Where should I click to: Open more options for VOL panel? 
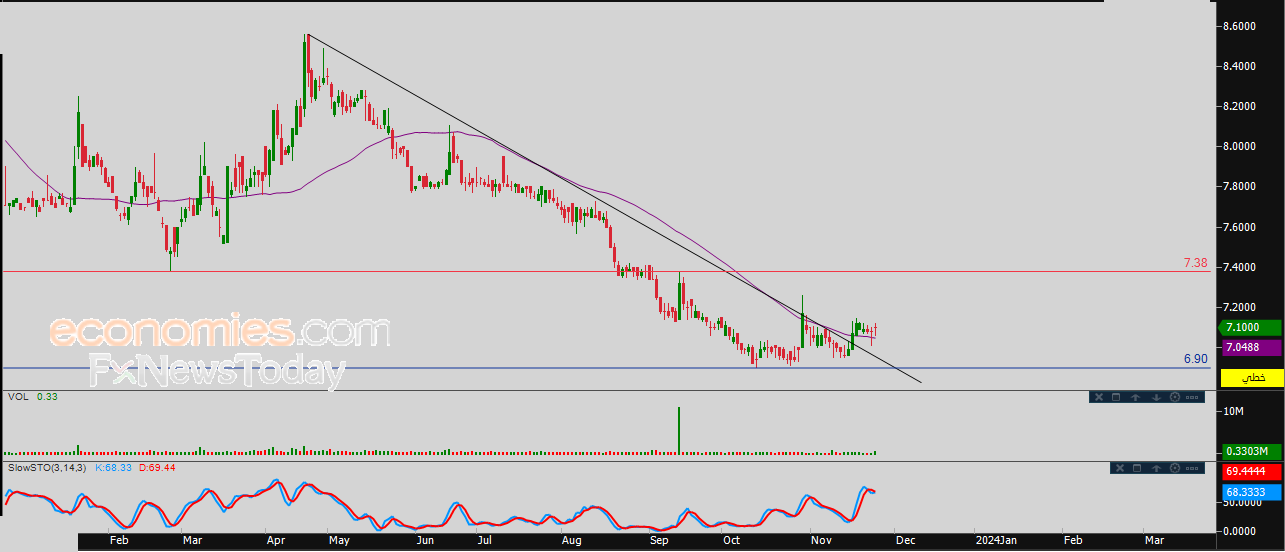[1192, 397]
